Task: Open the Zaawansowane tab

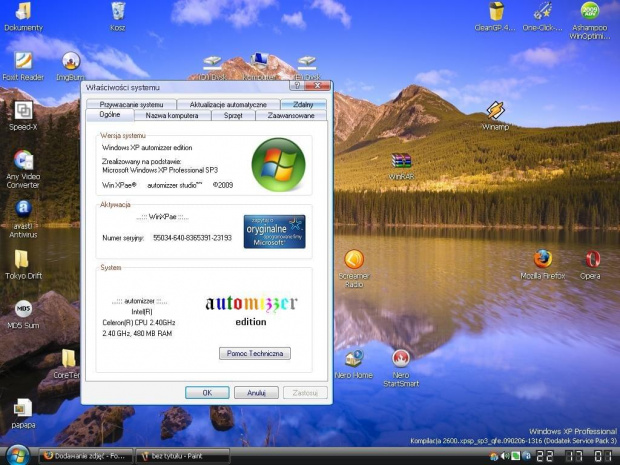Action: [291, 115]
